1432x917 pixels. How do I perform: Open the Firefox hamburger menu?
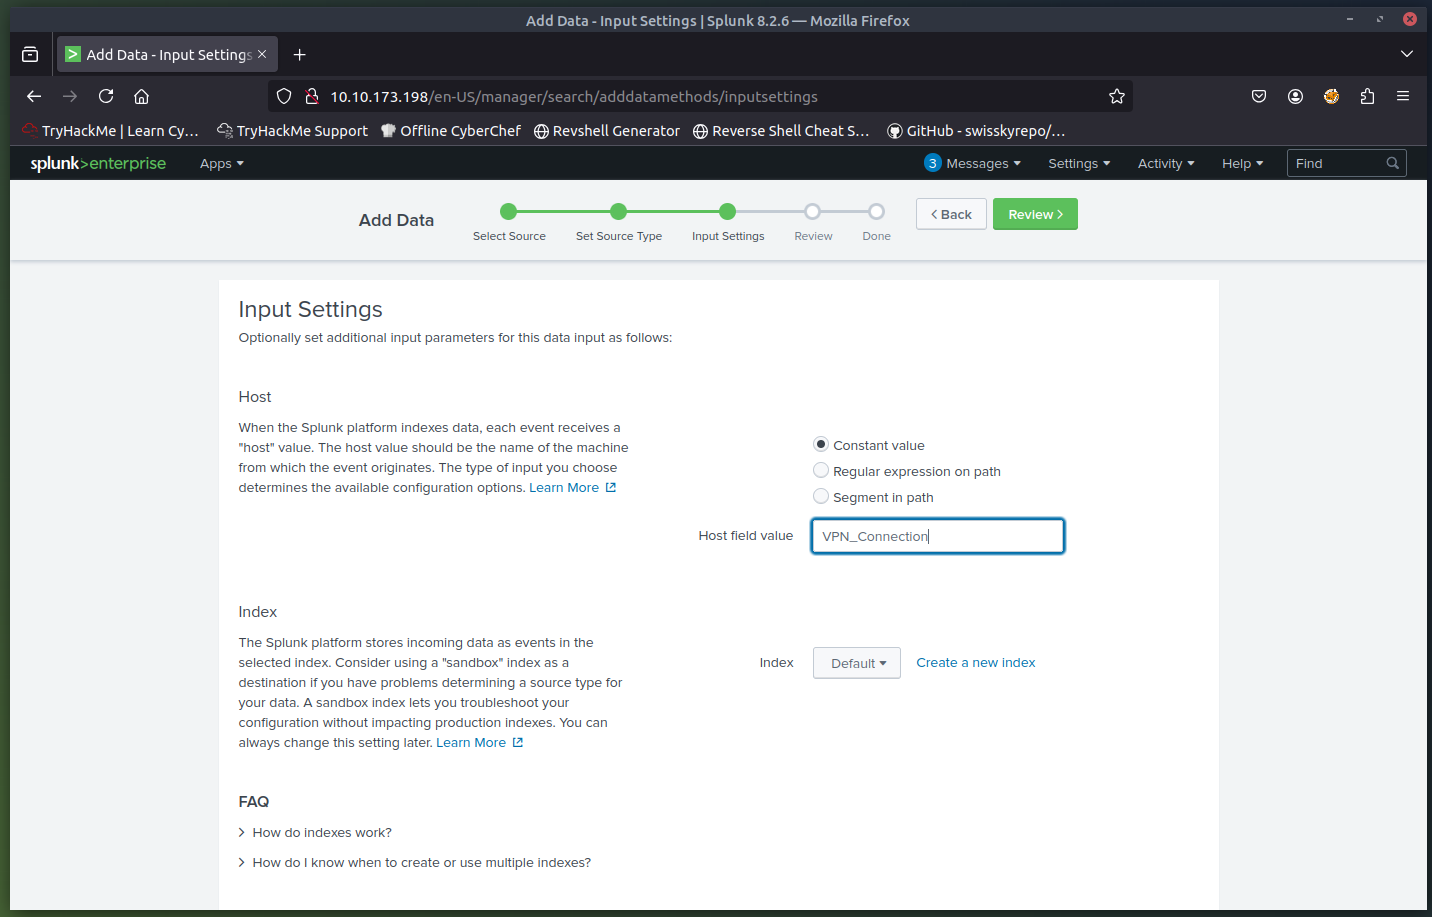1403,96
